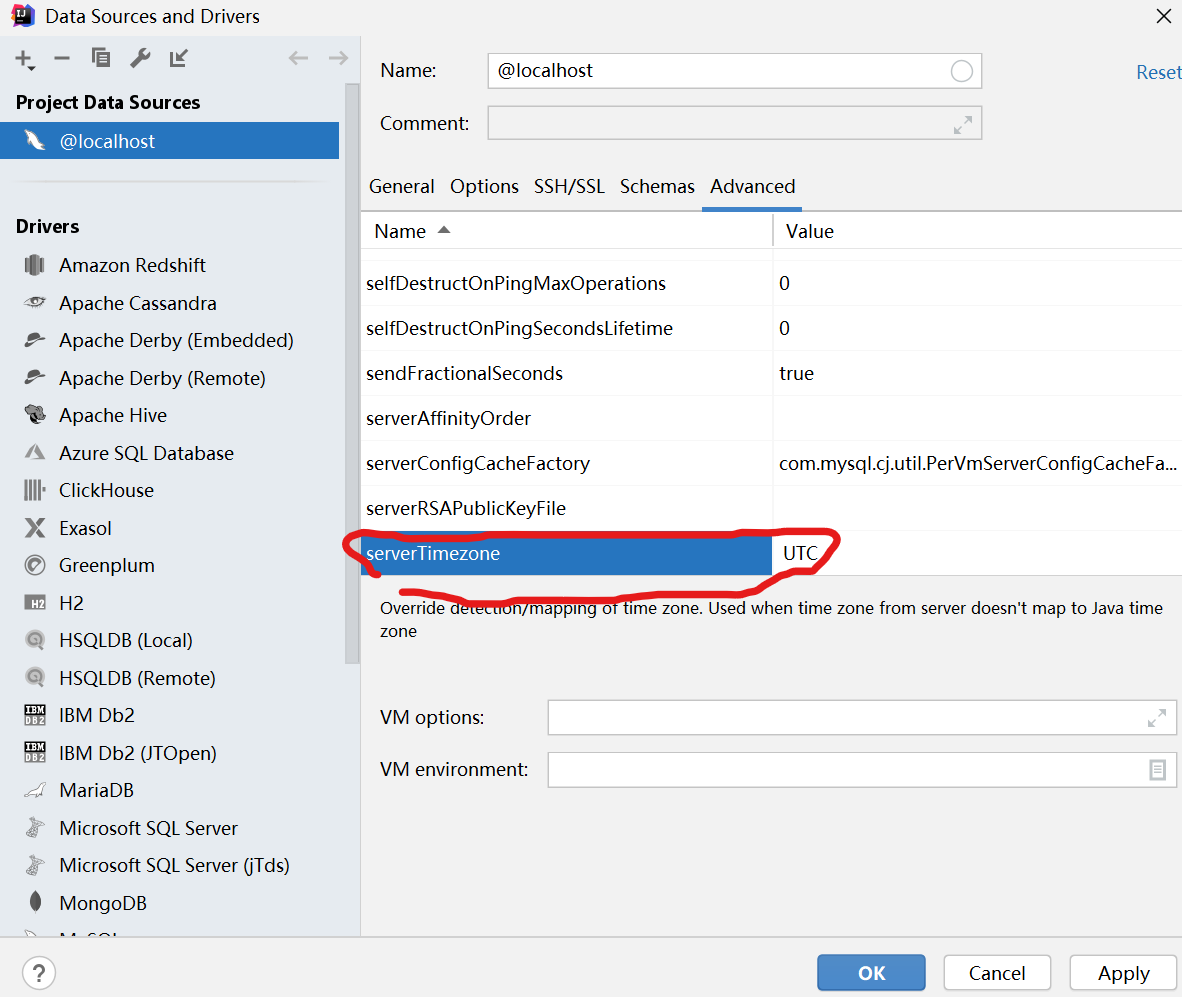Screen dimensions: 1182x997
Task: Switch to the Advanced tab
Action: (x=752, y=186)
